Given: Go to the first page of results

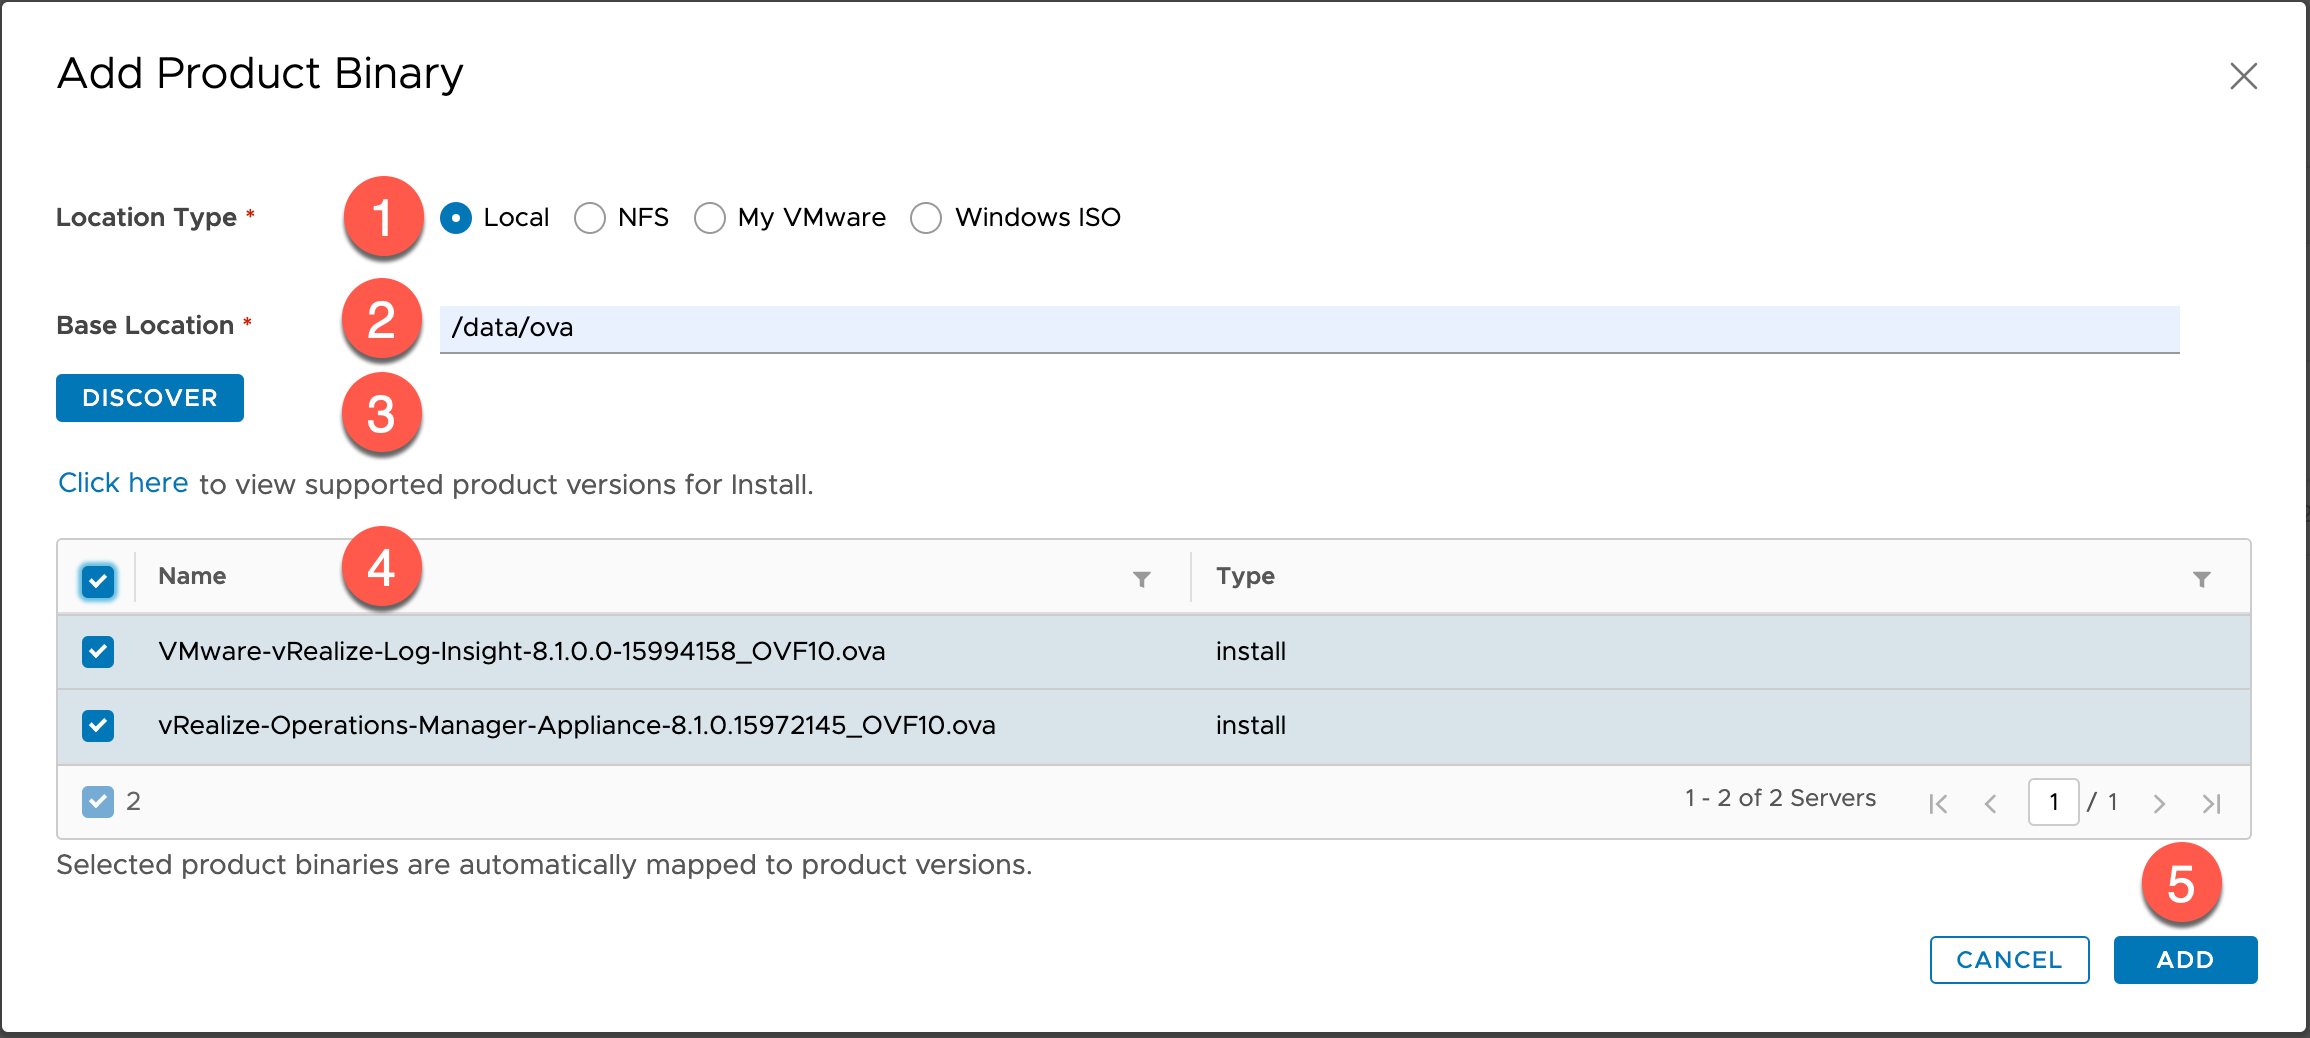Looking at the screenshot, I should click(x=1938, y=803).
